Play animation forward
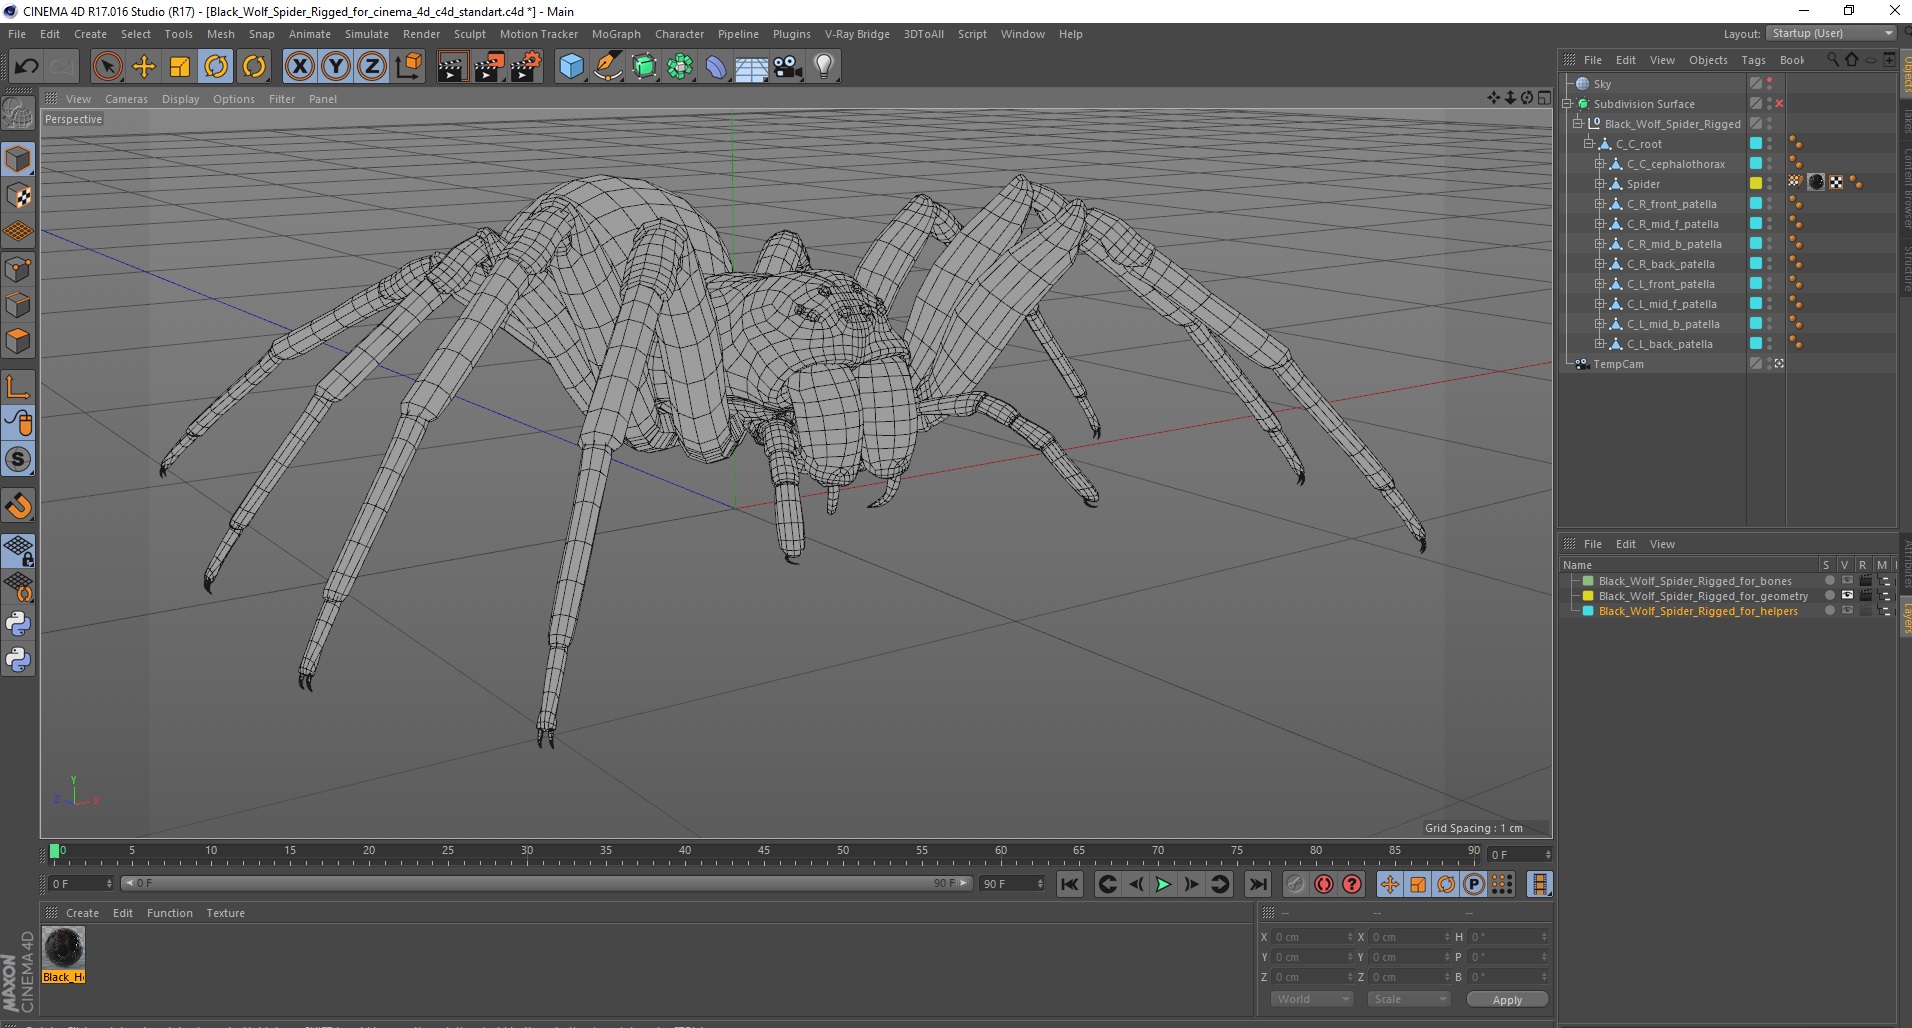 pos(1163,884)
